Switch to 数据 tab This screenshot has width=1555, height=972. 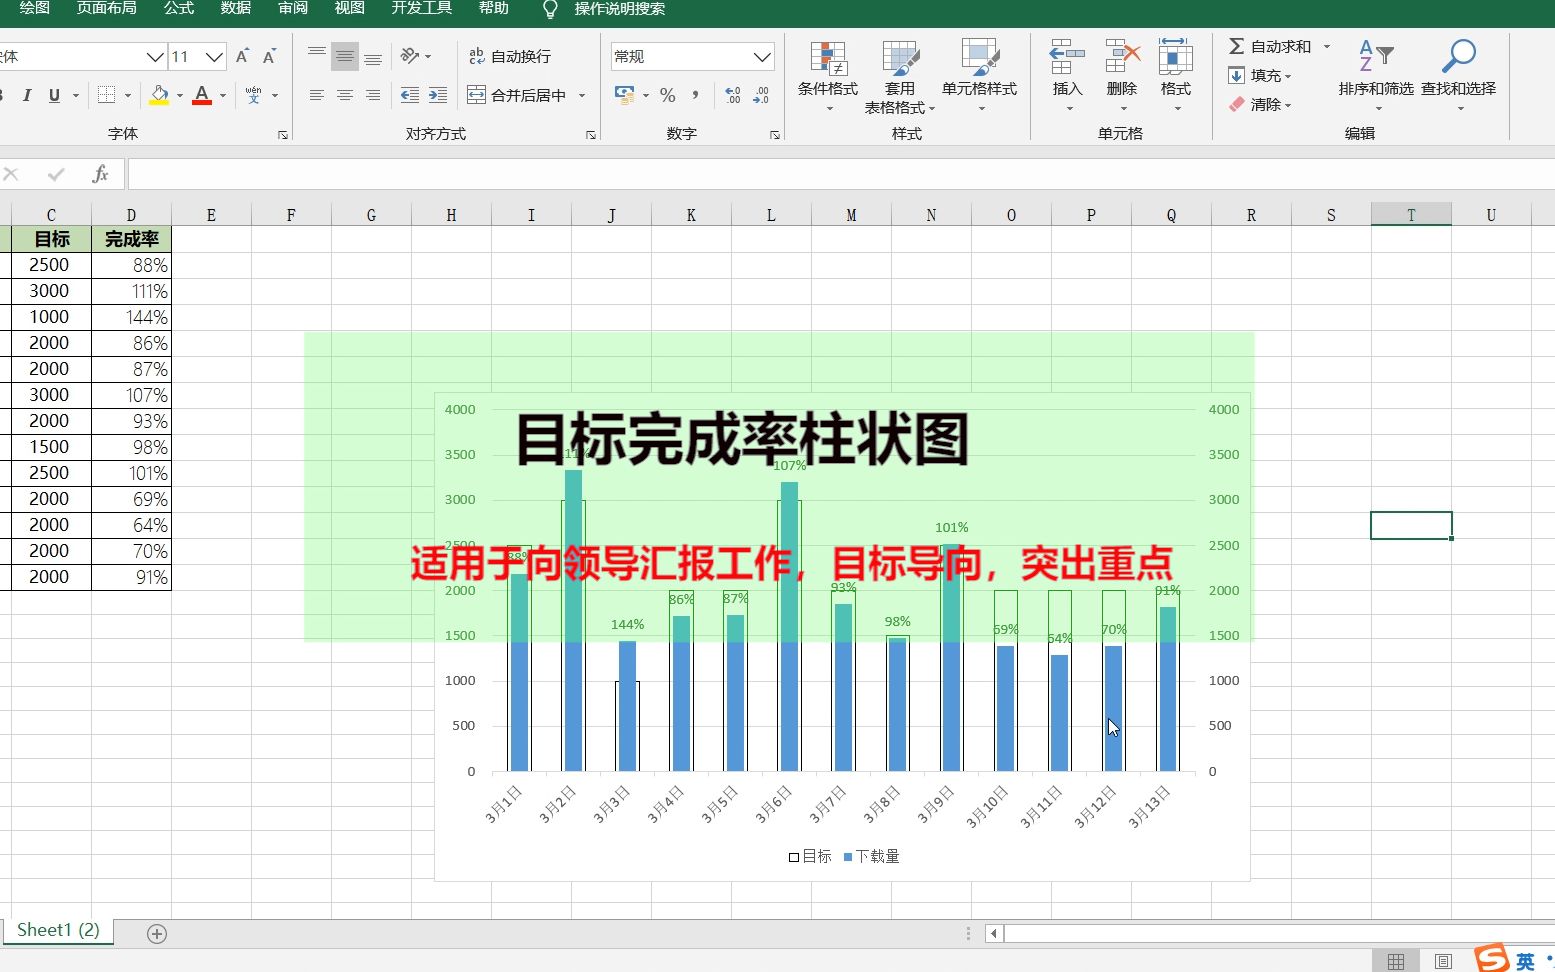pyautogui.click(x=236, y=8)
